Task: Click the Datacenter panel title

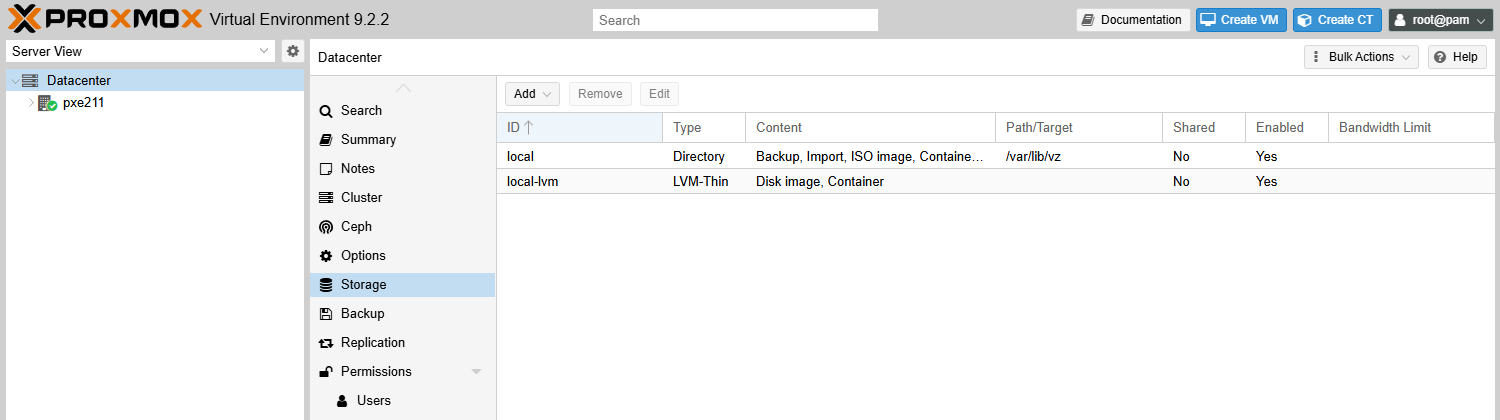Action: 350,58
